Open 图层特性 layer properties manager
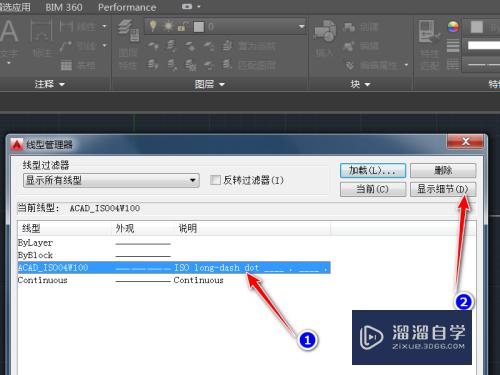The image size is (500, 375). [x=128, y=45]
